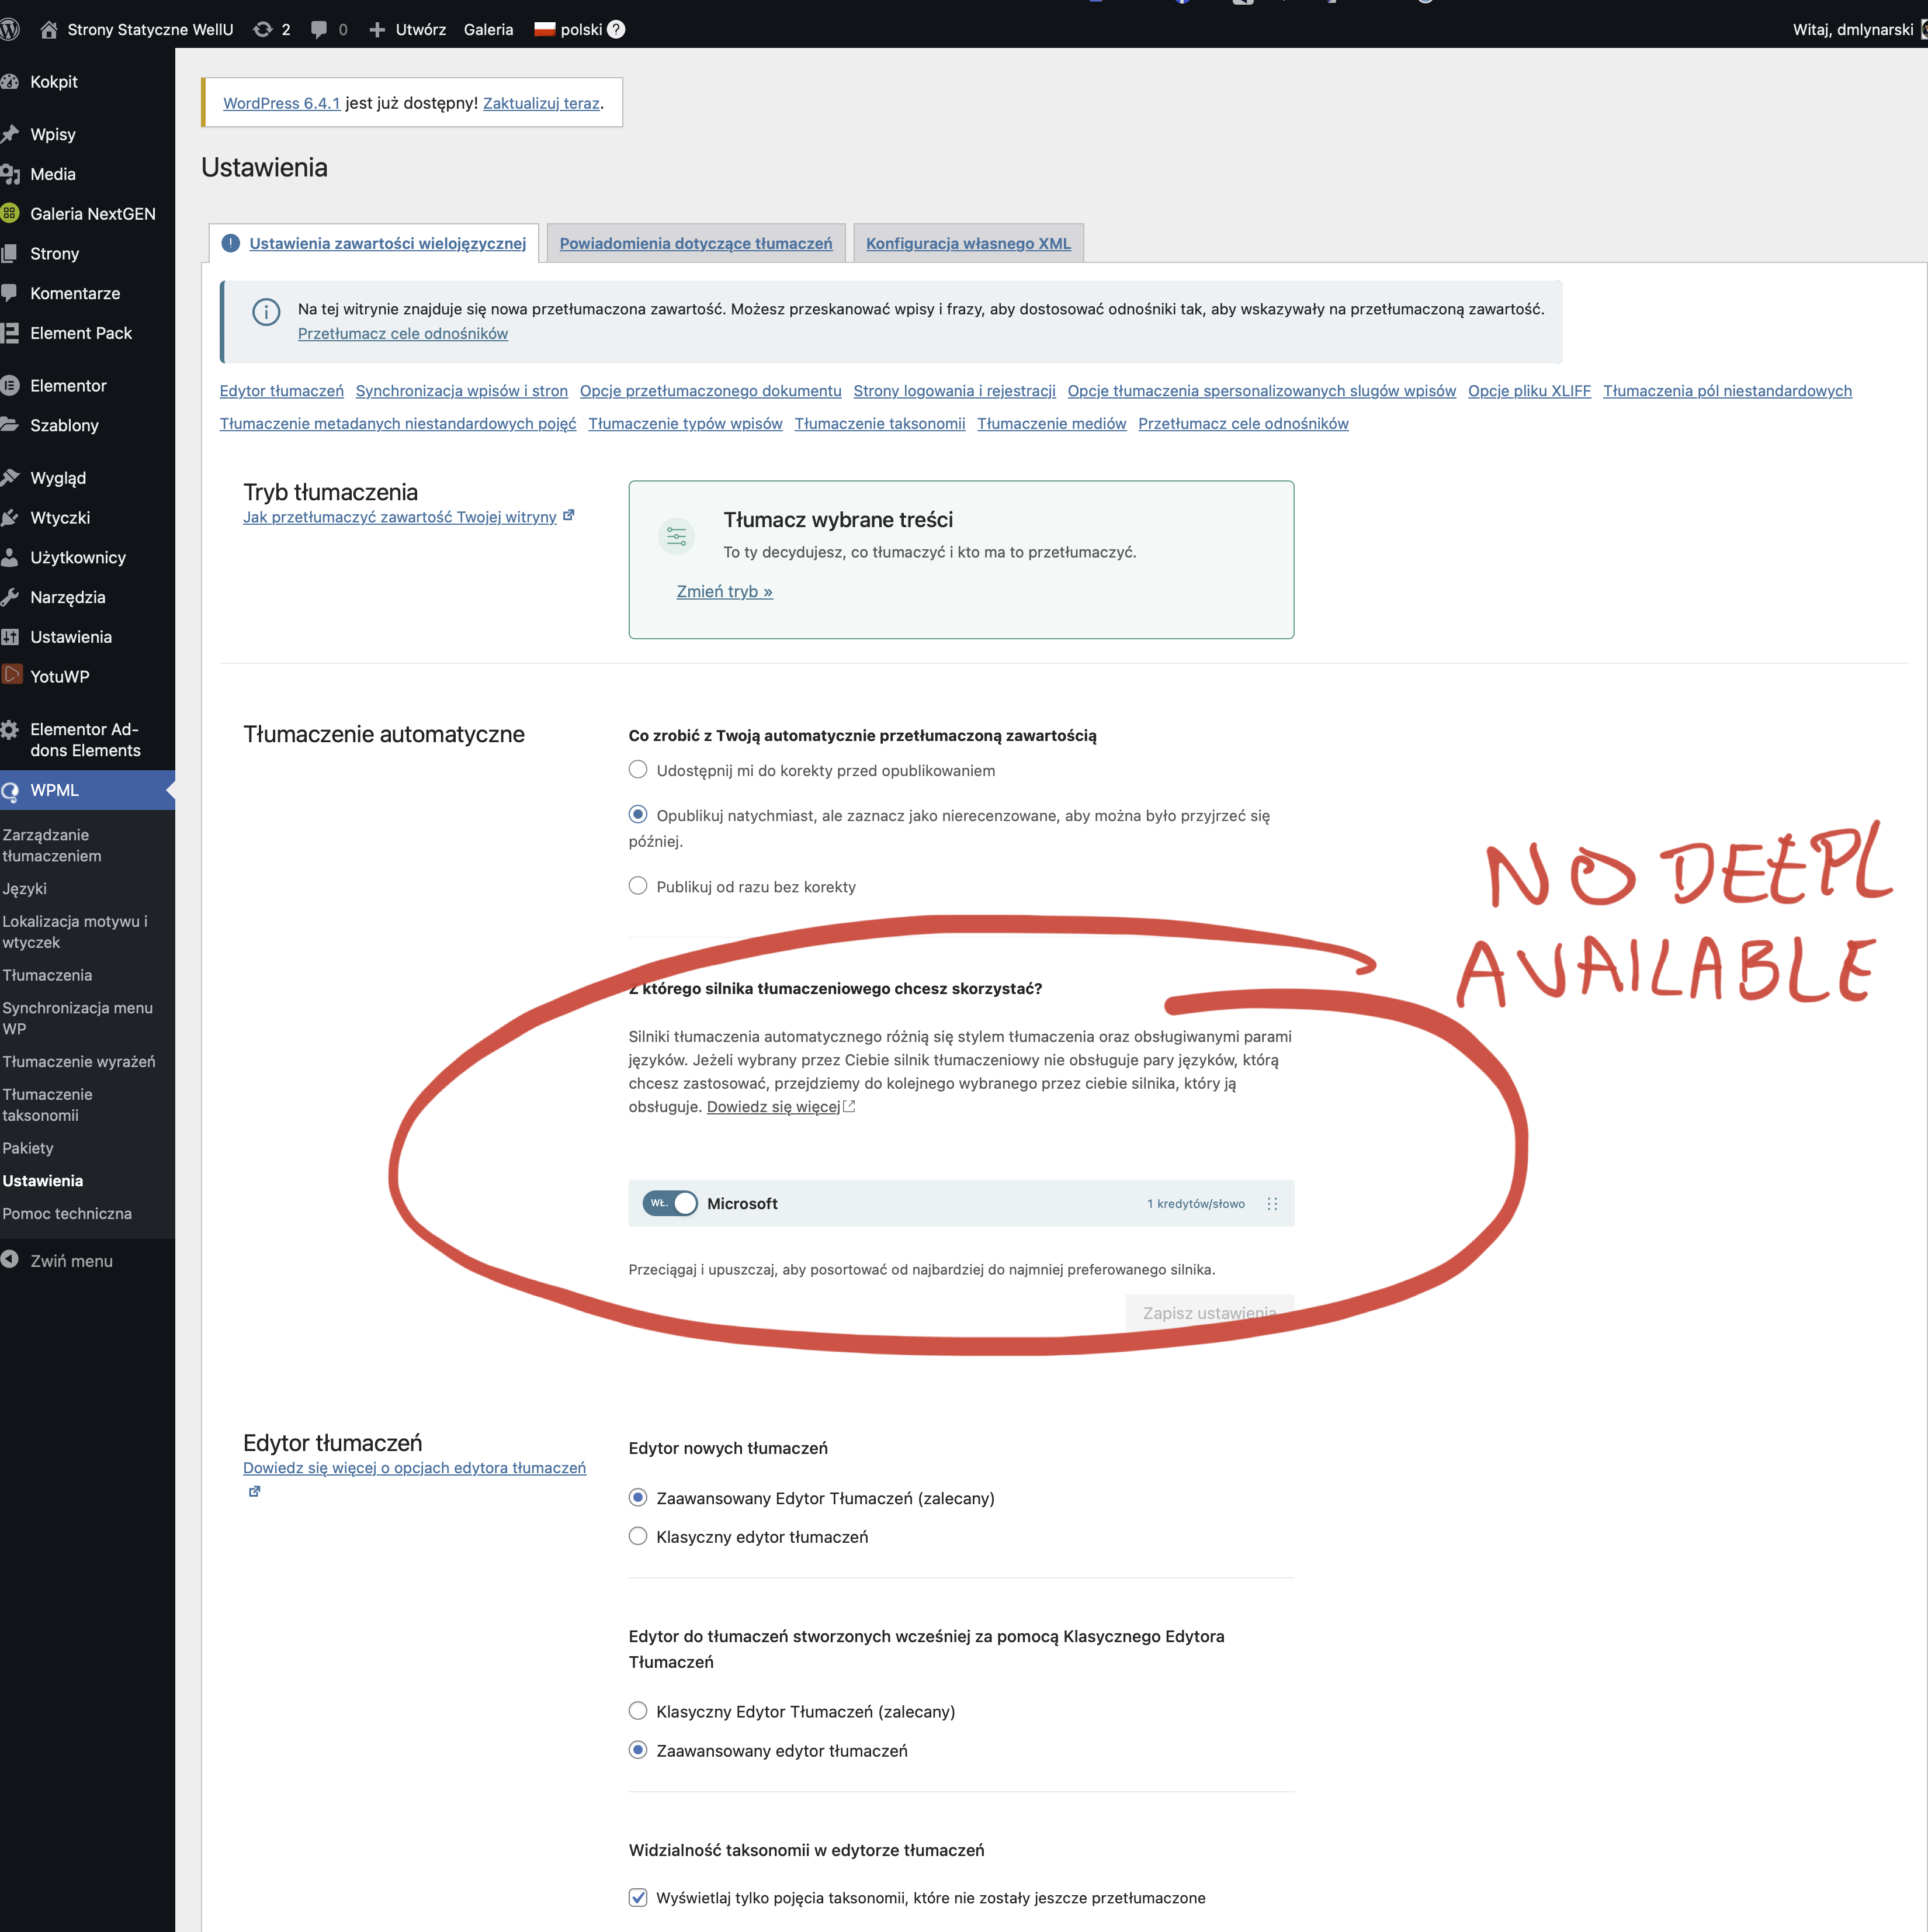Click the Polish flag language icon
Viewport: 1928px width, 1932px height.
[x=544, y=29]
